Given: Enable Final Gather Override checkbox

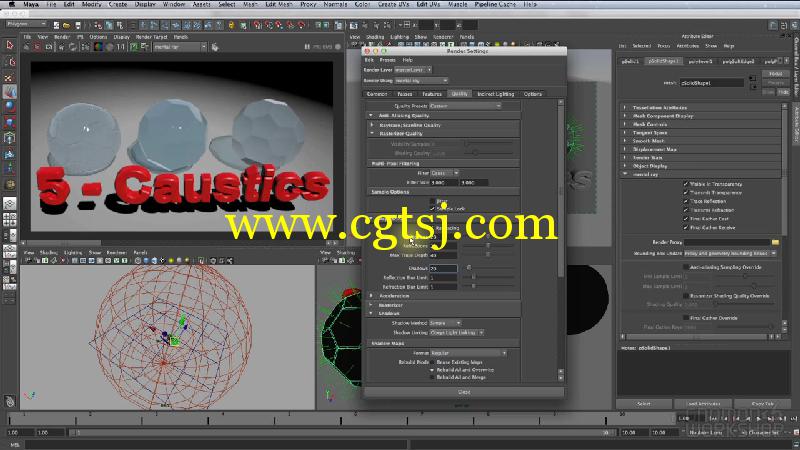Looking at the screenshot, I should [x=686, y=317].
